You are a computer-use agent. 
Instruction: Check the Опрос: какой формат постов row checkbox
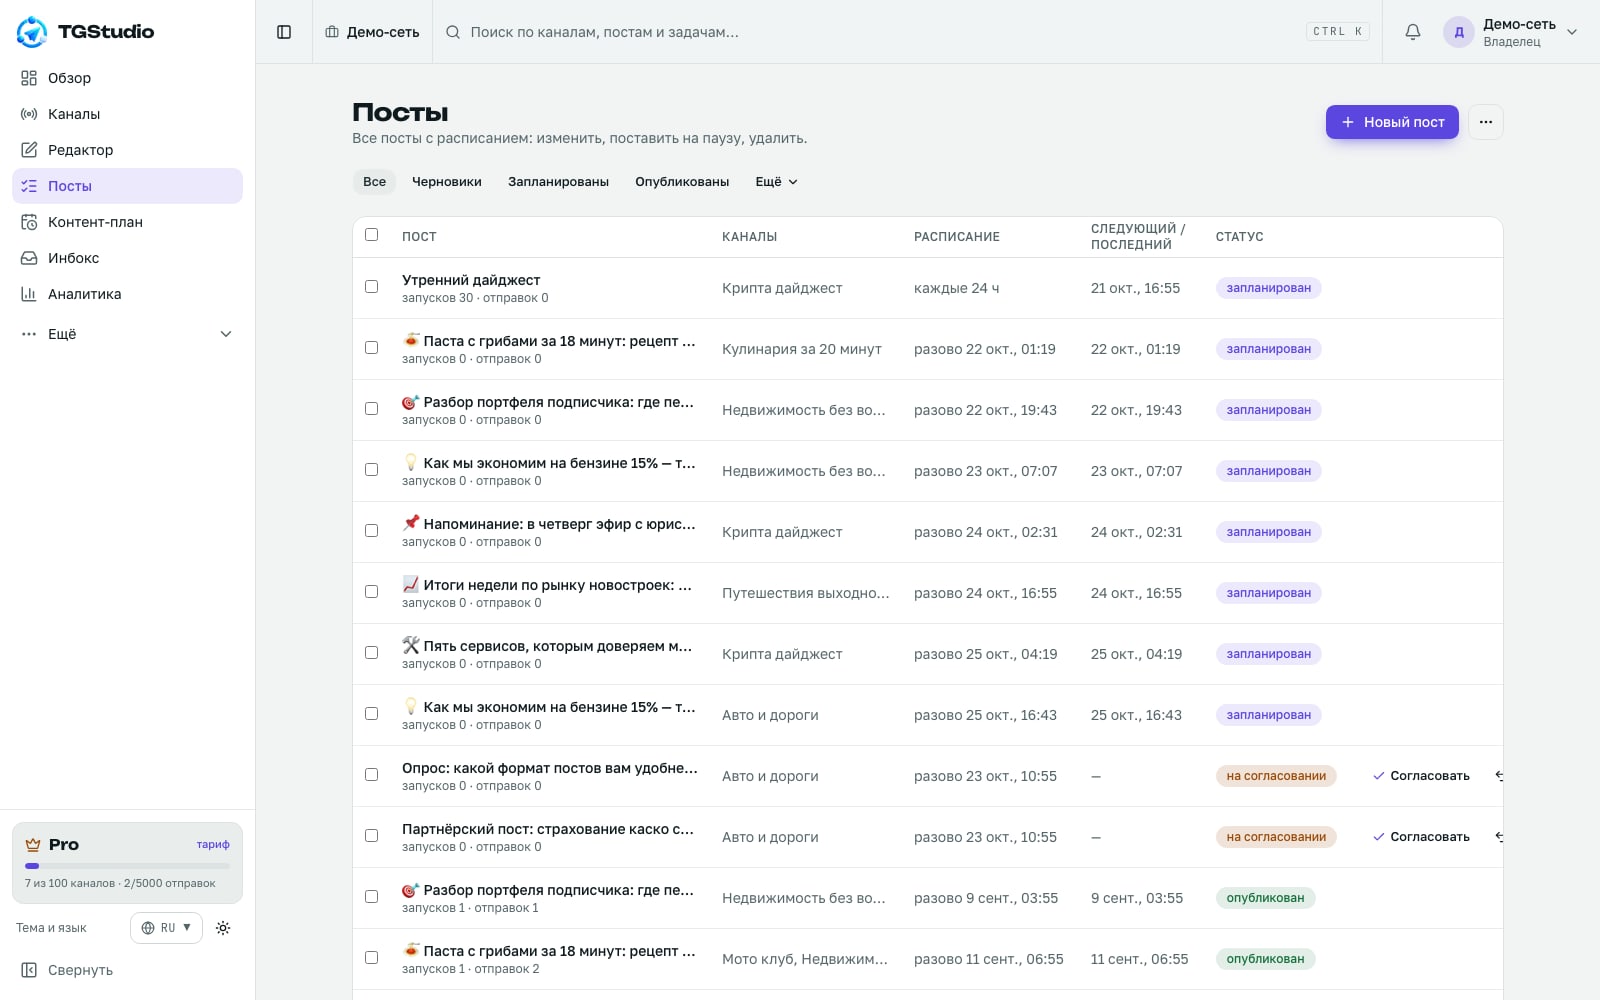pos(372,775)
